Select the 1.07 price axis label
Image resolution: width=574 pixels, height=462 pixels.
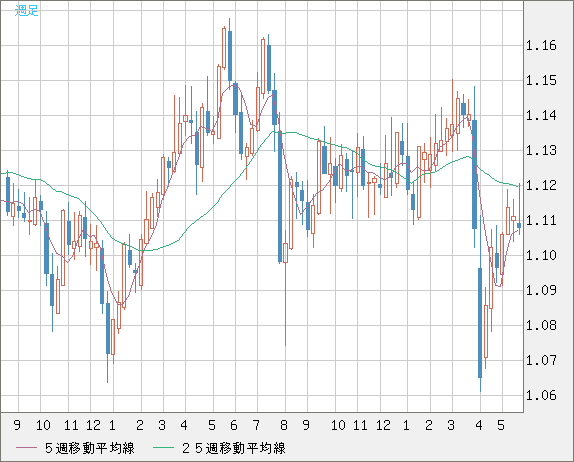(x=541, y=360)
